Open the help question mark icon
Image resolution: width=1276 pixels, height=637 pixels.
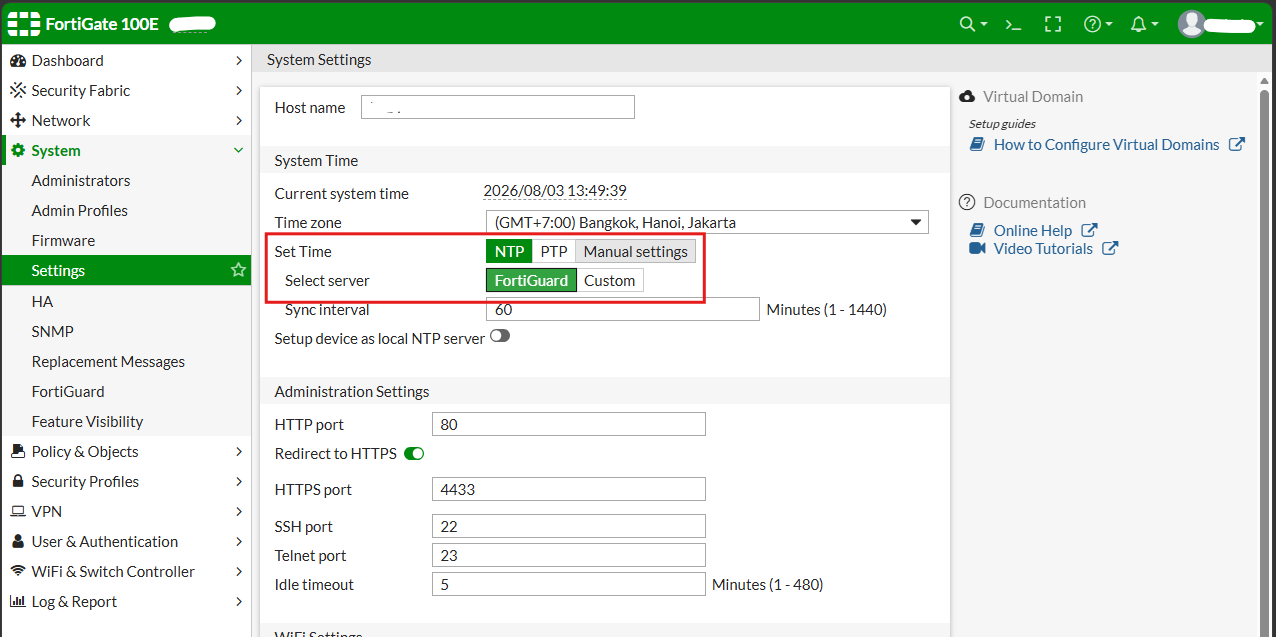tap(1092, 24)
